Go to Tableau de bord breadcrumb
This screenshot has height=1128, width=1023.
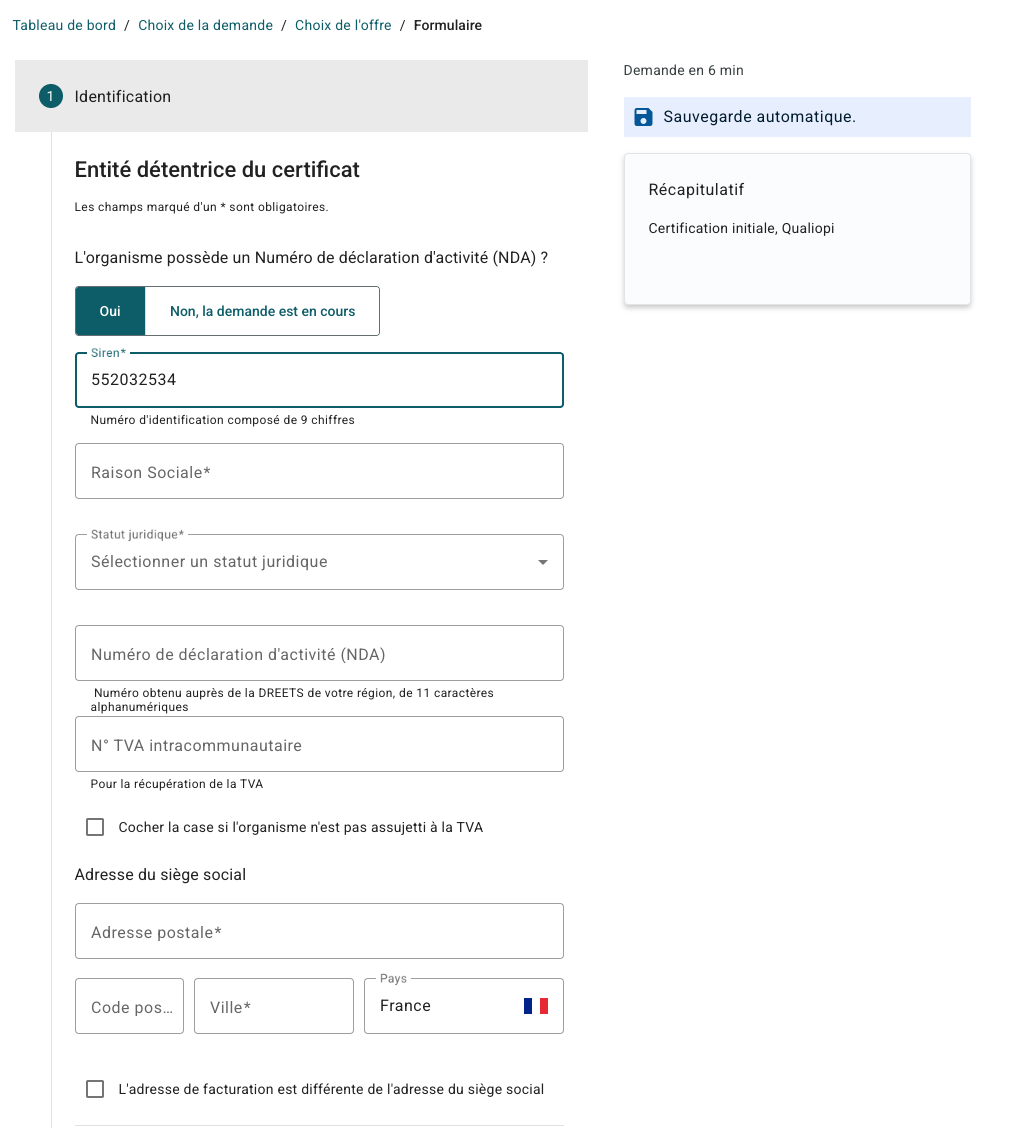point(64,25)
